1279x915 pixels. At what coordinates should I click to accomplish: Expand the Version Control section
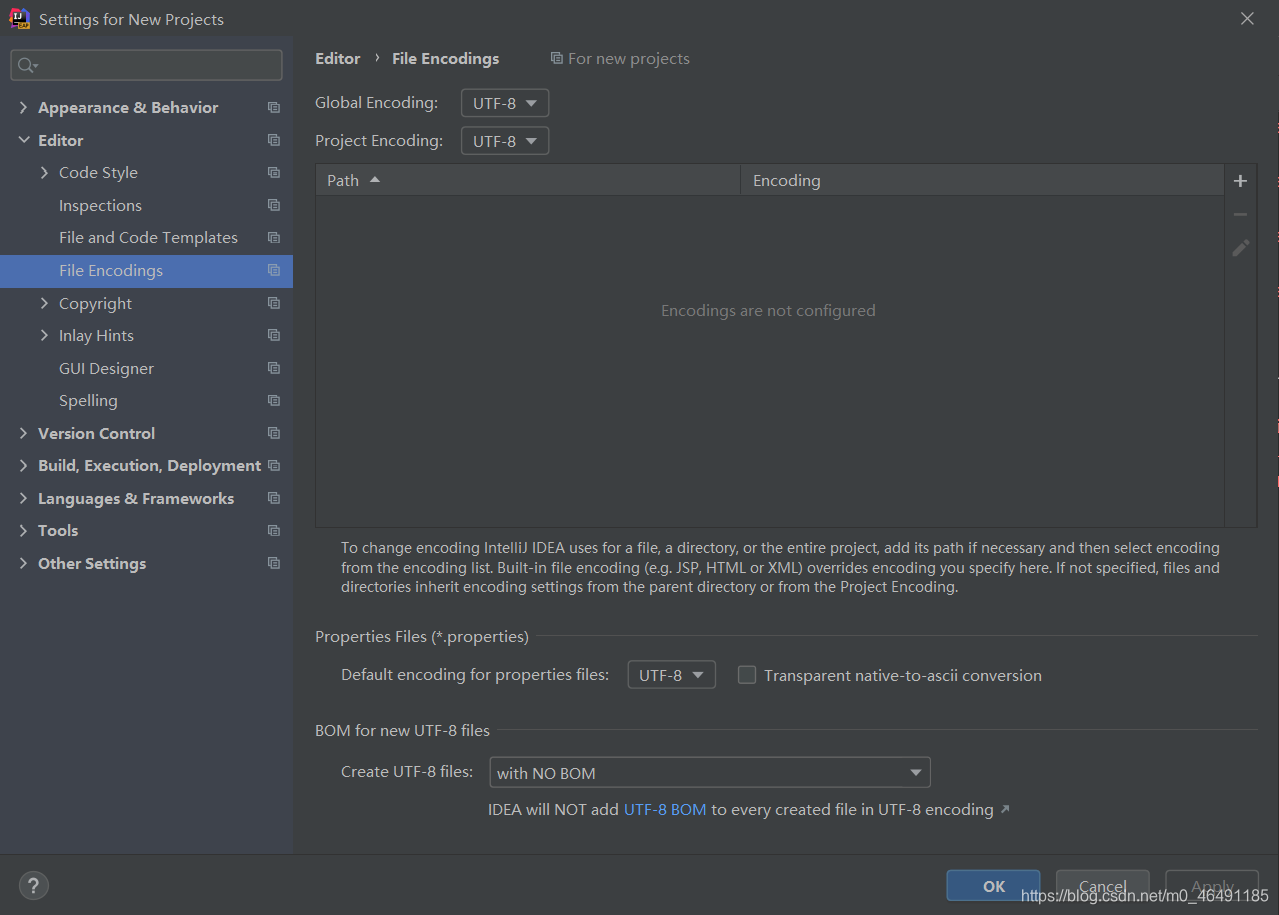[23, 433]
